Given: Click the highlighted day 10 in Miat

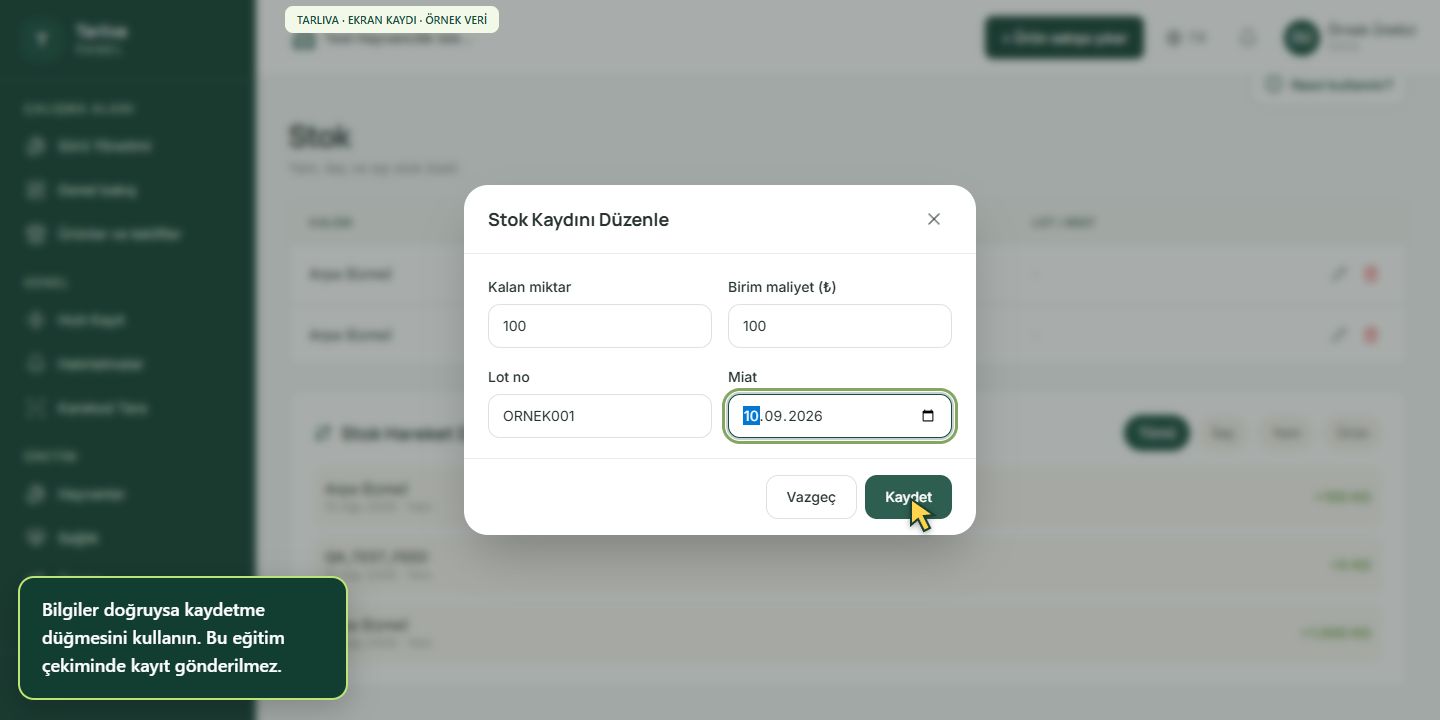Looking at the screenshot, I should pos(751,416).
